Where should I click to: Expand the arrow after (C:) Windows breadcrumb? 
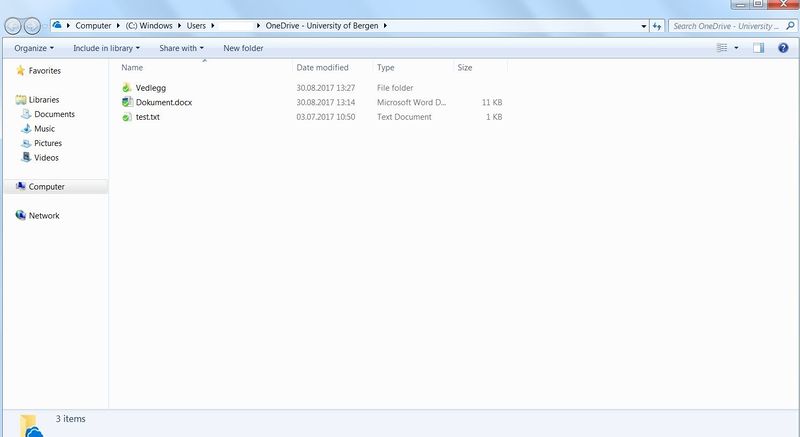180,25
